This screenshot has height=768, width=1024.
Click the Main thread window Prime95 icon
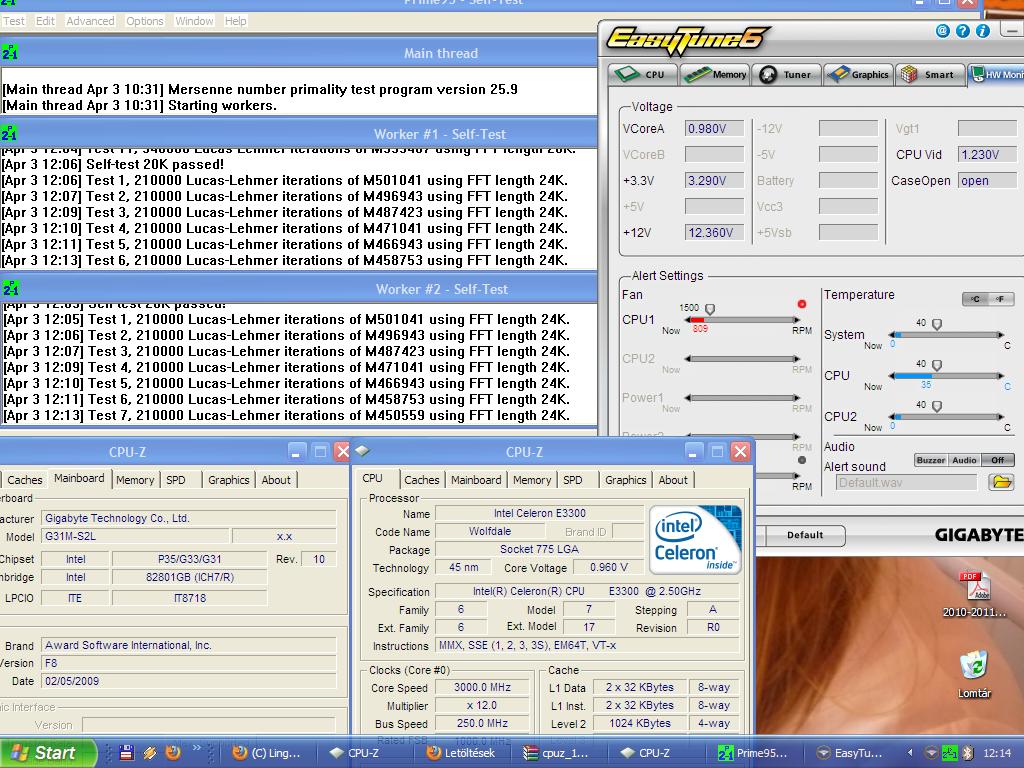click(x=10, y=53)
